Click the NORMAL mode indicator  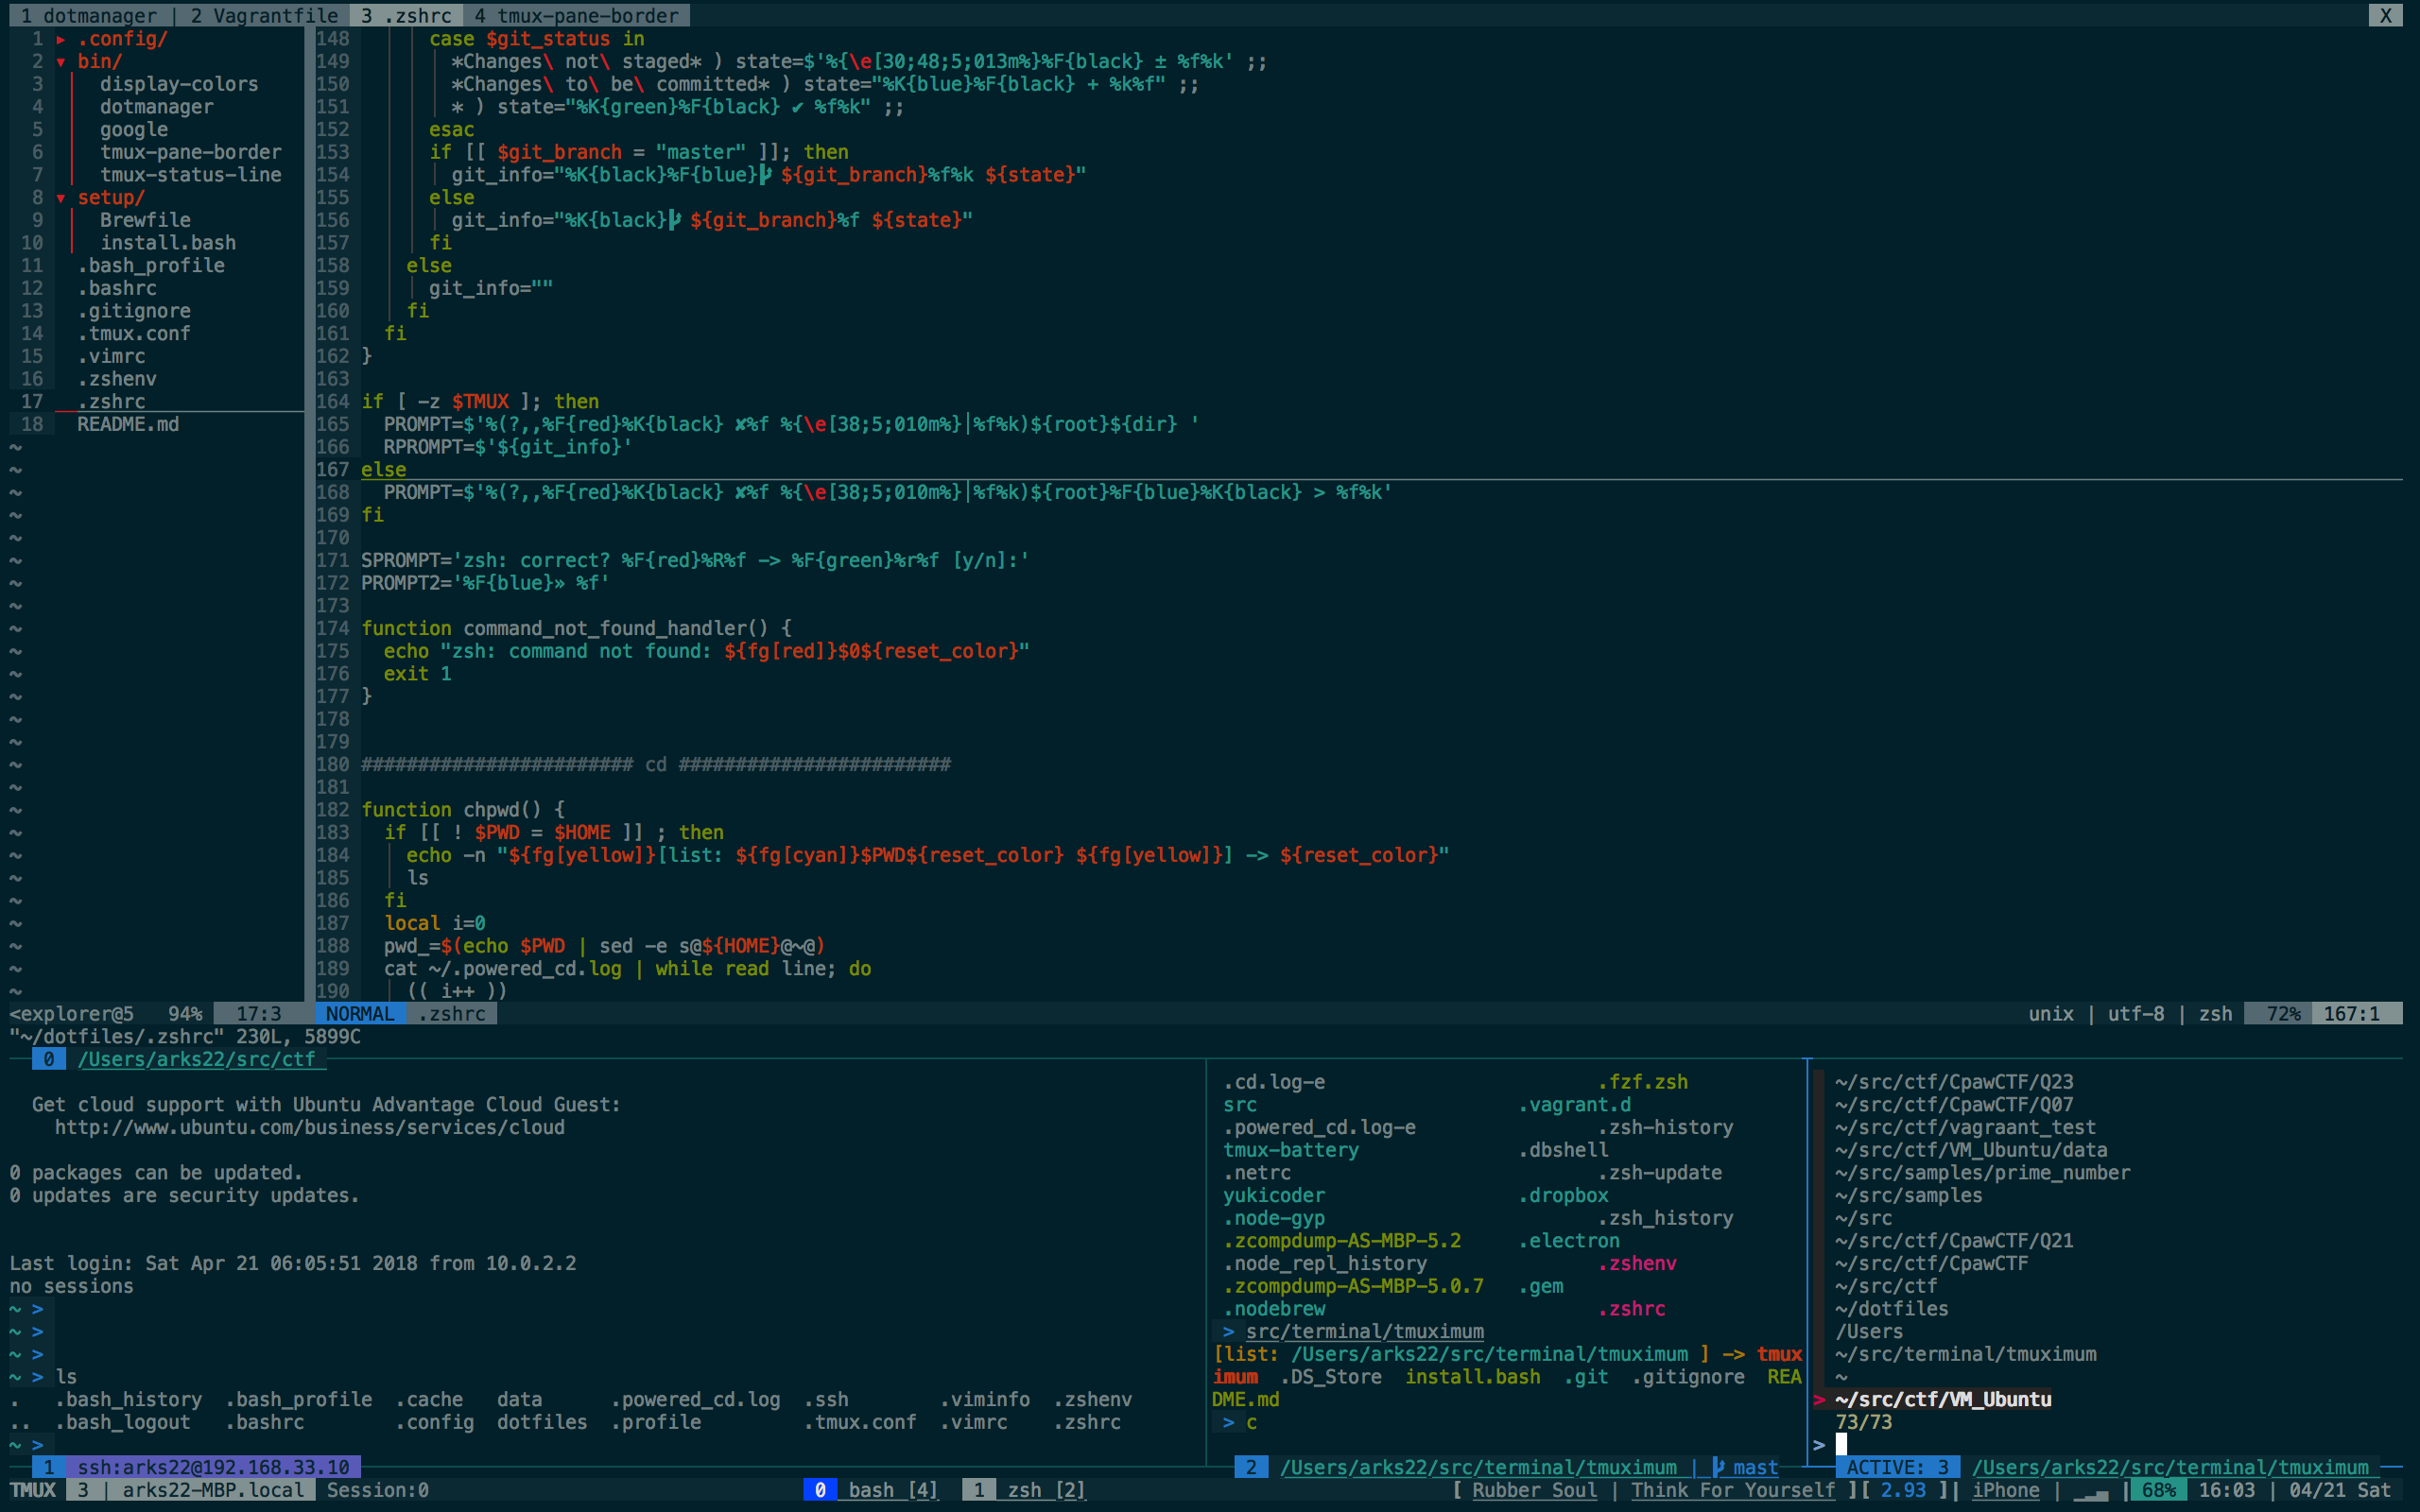coord(360,1013)
